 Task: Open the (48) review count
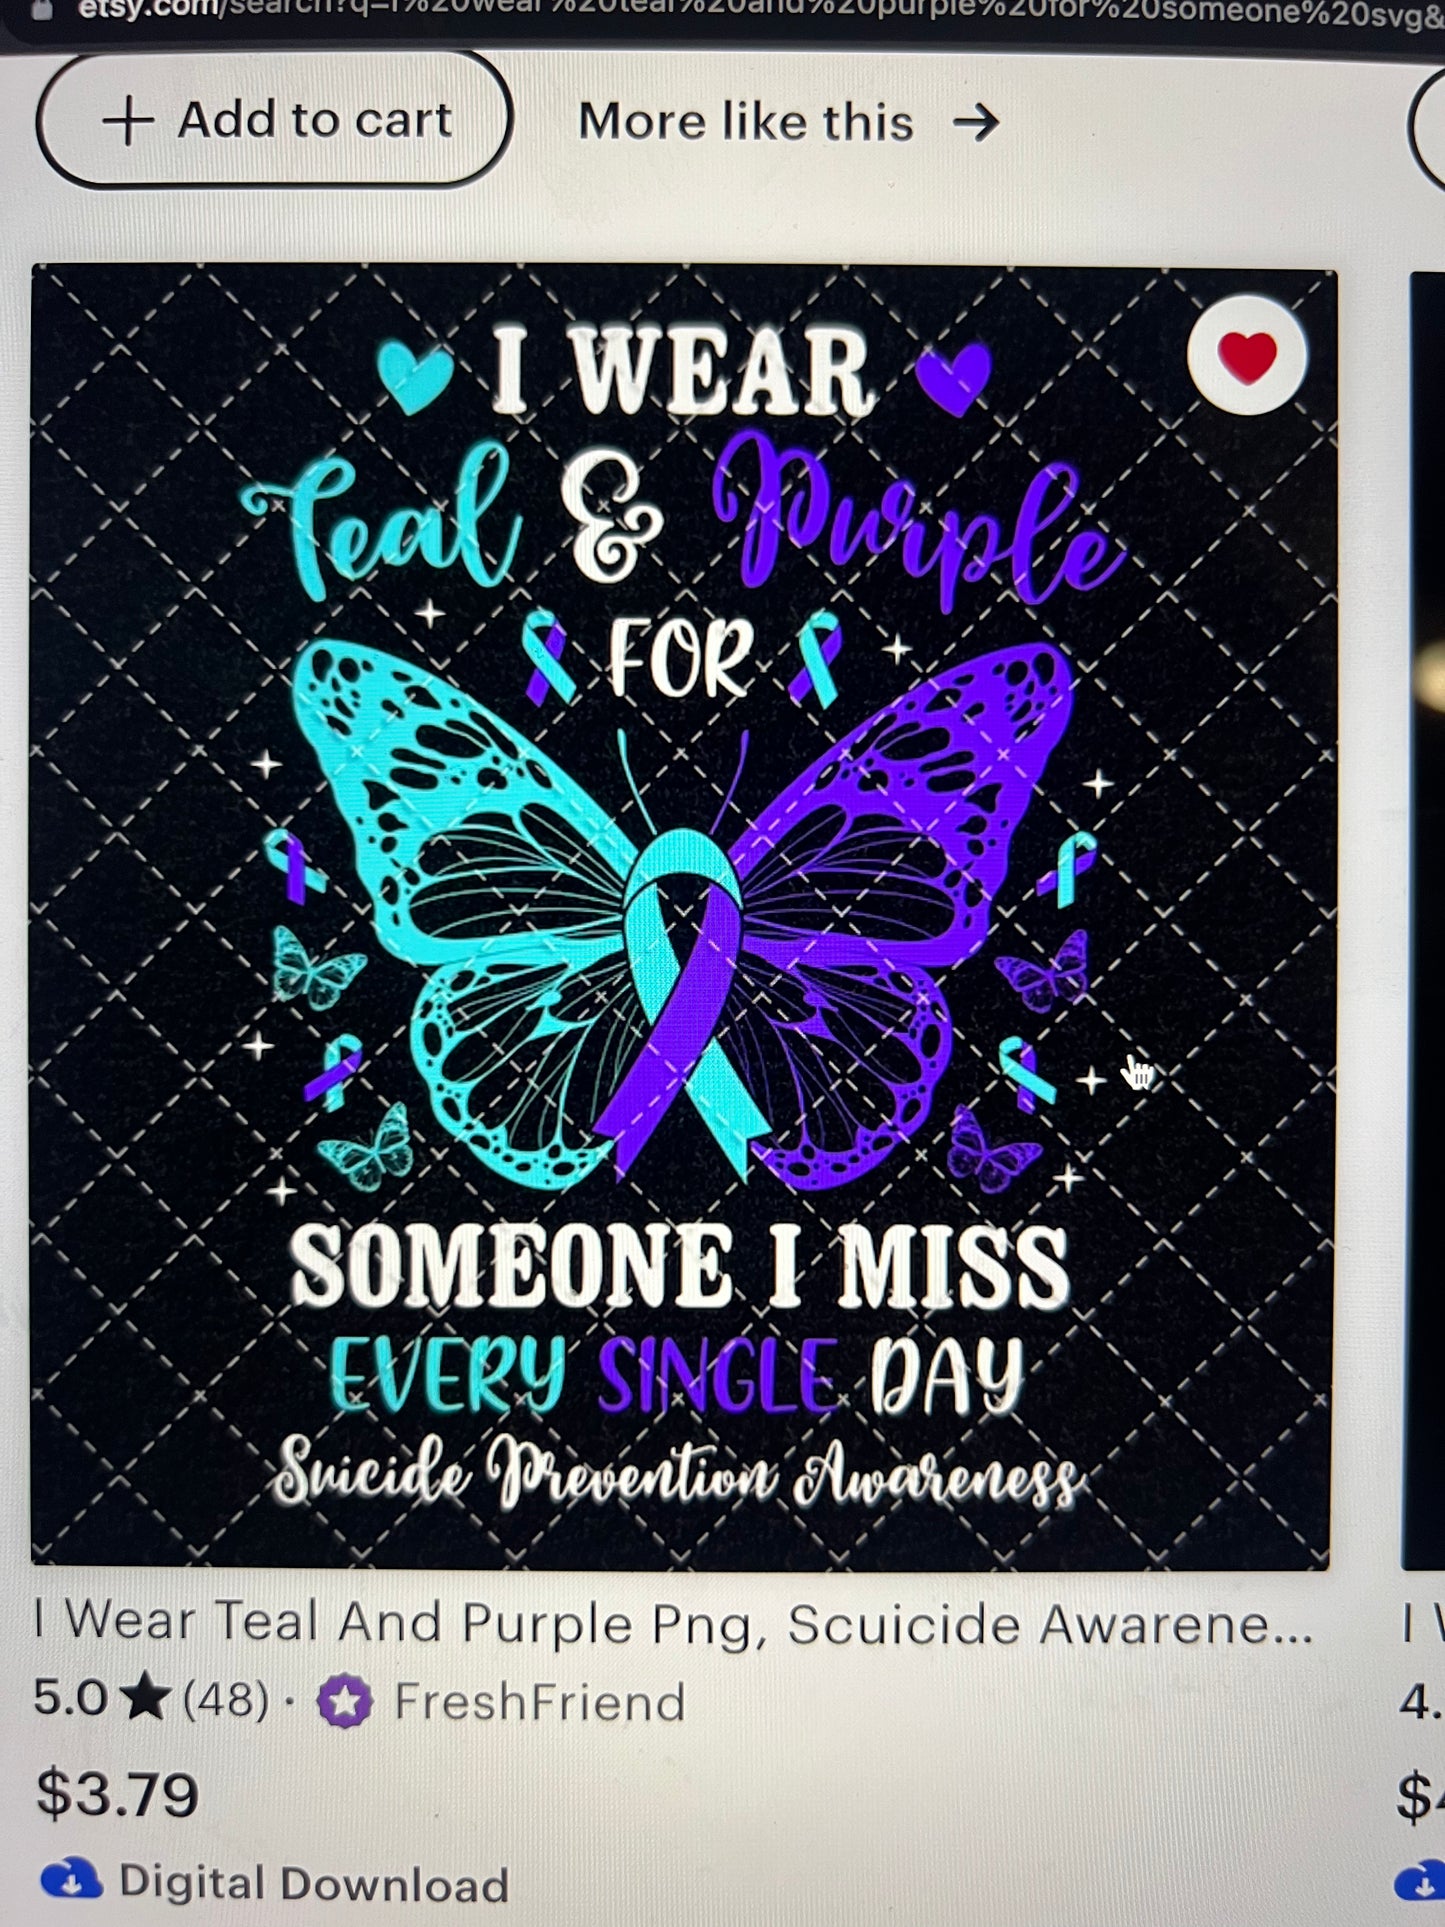pos(226,1699)
